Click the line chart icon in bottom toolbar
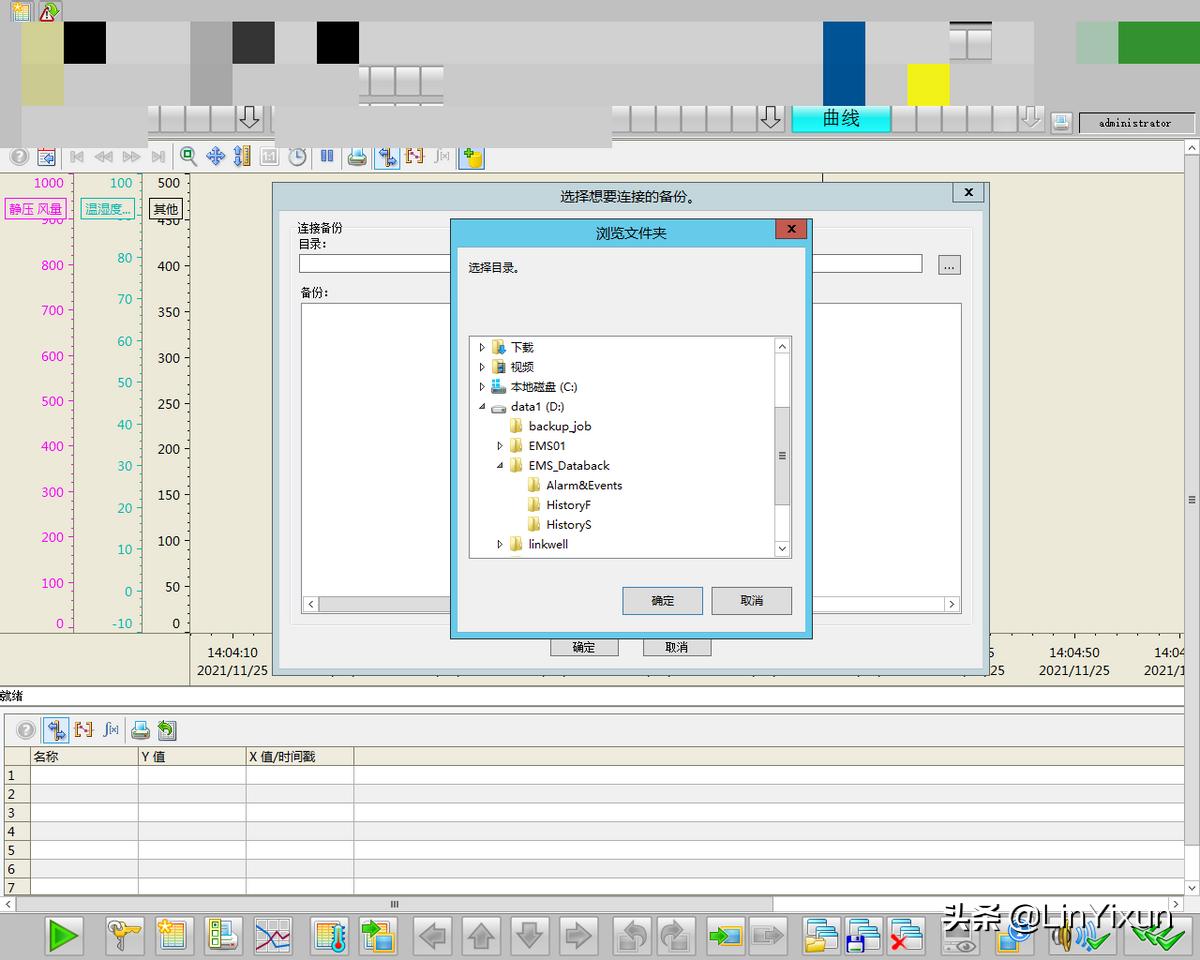Screen dimensions: 1200x960 point(273,936)
